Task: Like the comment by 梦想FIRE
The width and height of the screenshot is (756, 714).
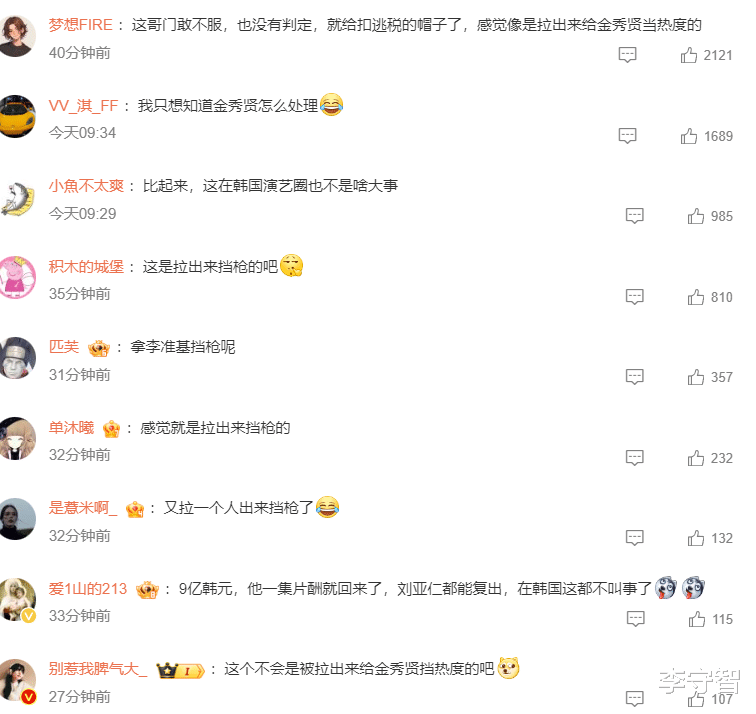Action: click(688, 55)
